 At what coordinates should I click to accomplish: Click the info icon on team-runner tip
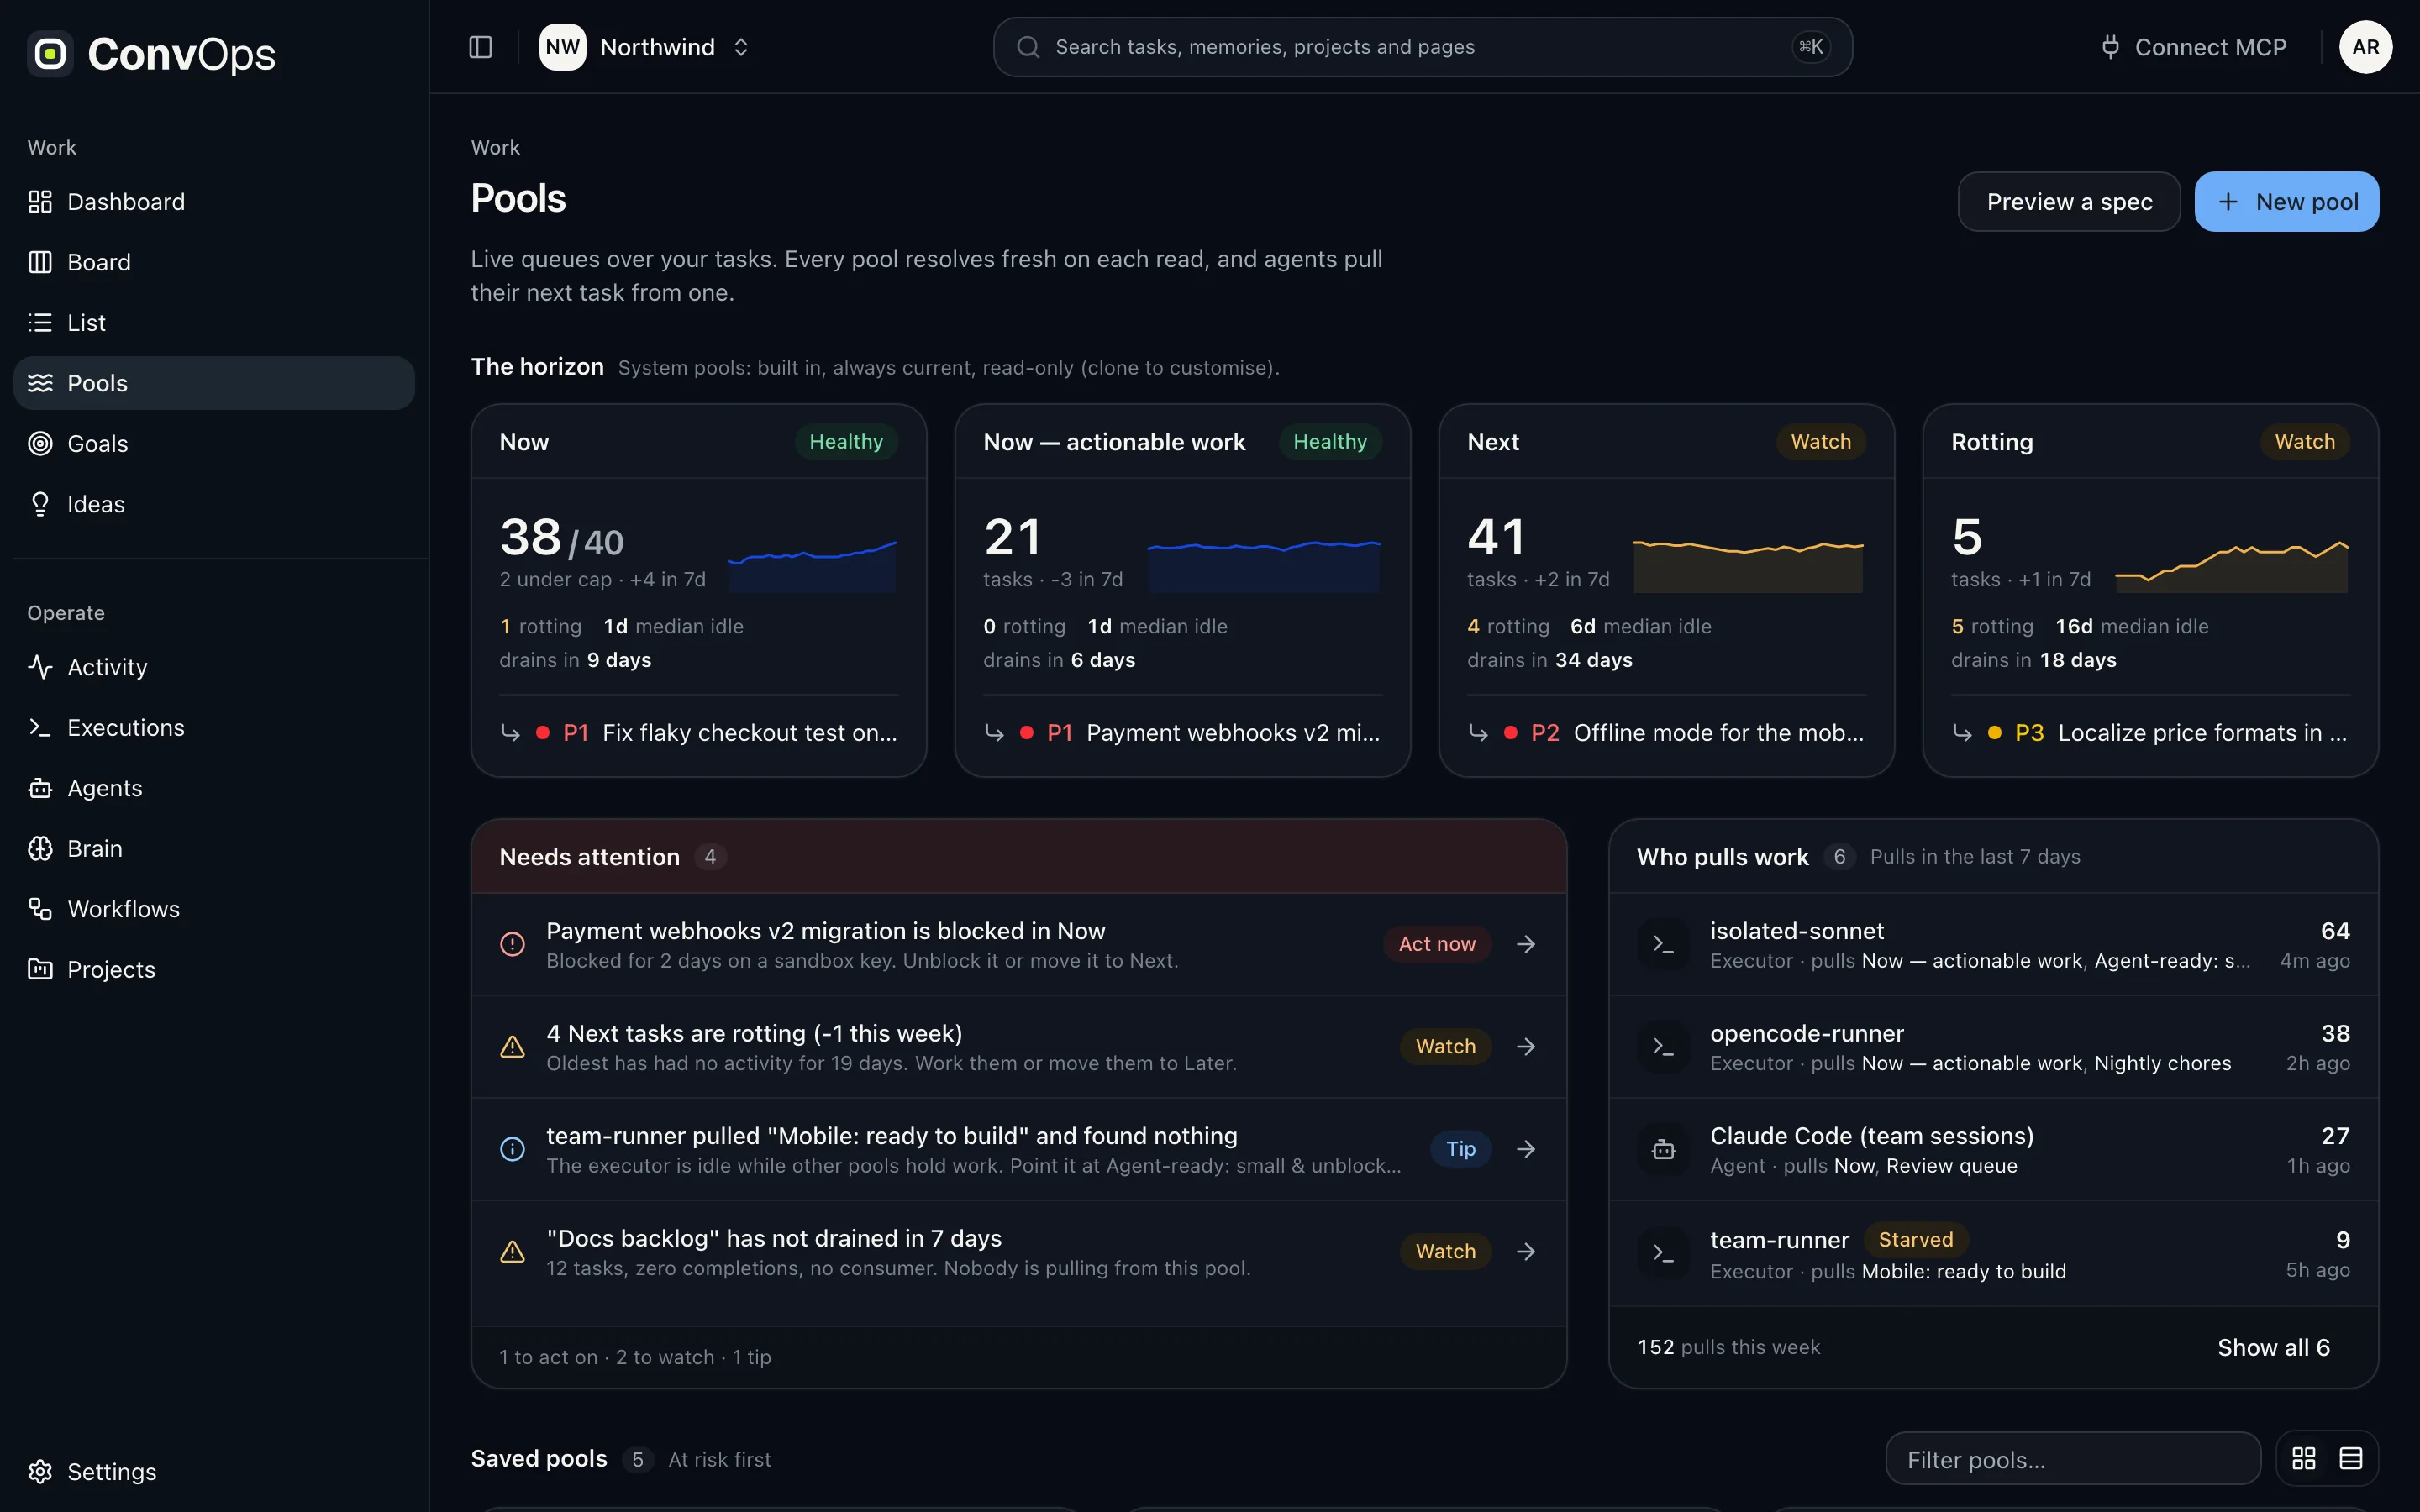pyautogui.click(x=512, y=1149)
